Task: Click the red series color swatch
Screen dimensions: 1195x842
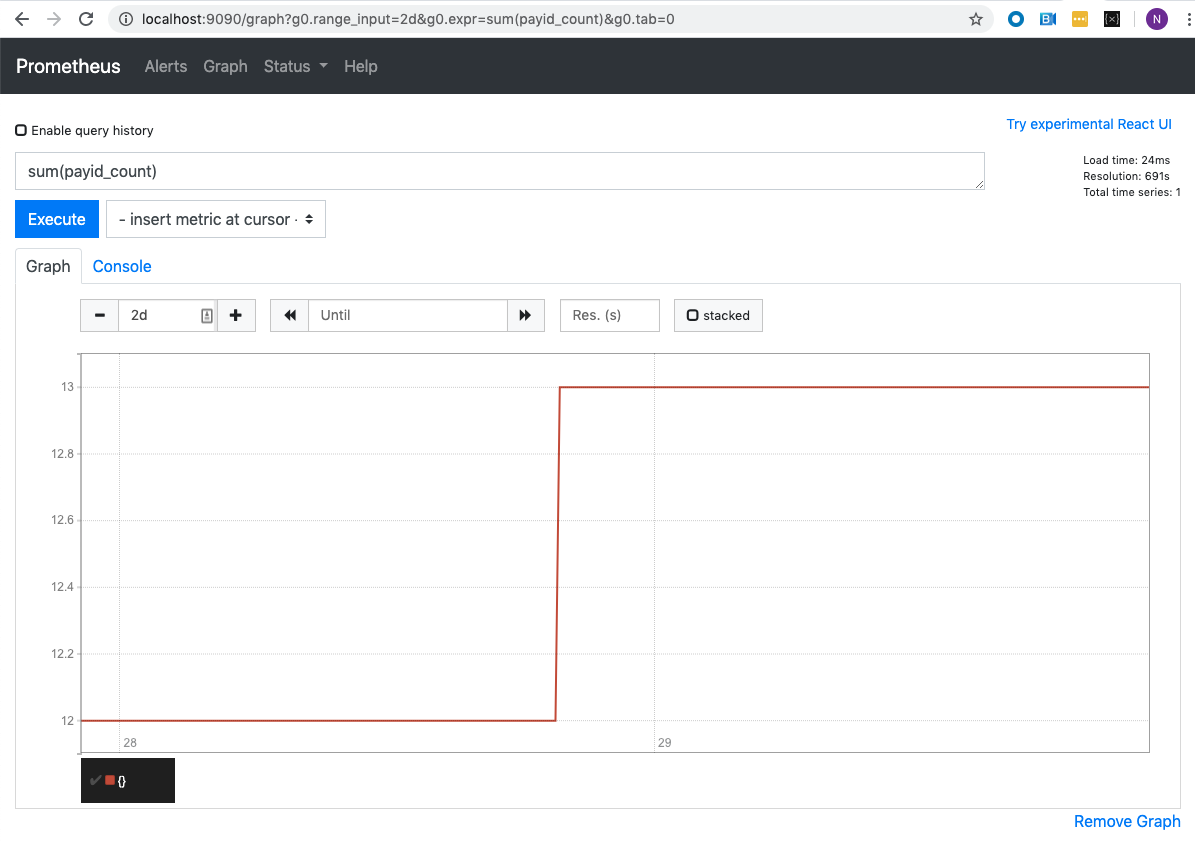Action: click(x=108, y=780)
